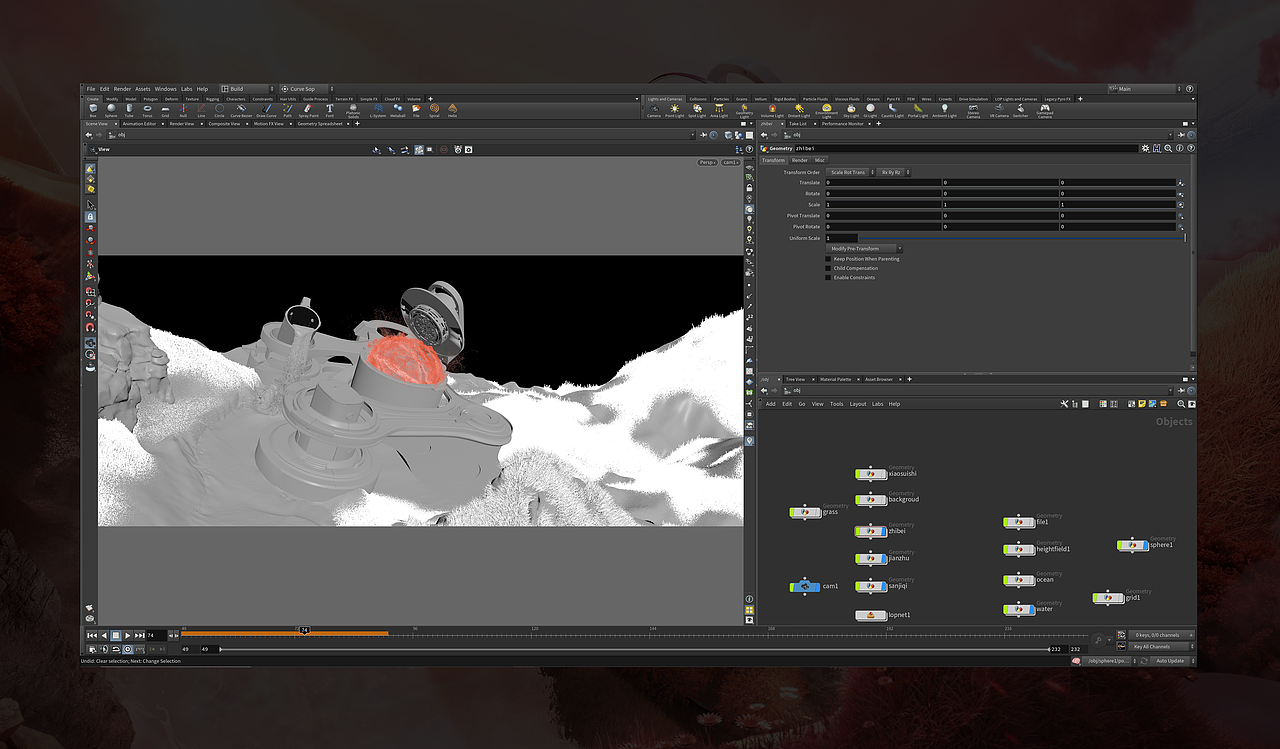Switch to the Render parameter tab
Viewport: 1280px width, 749px height.
pyautogui.click(x=800, y=160)
